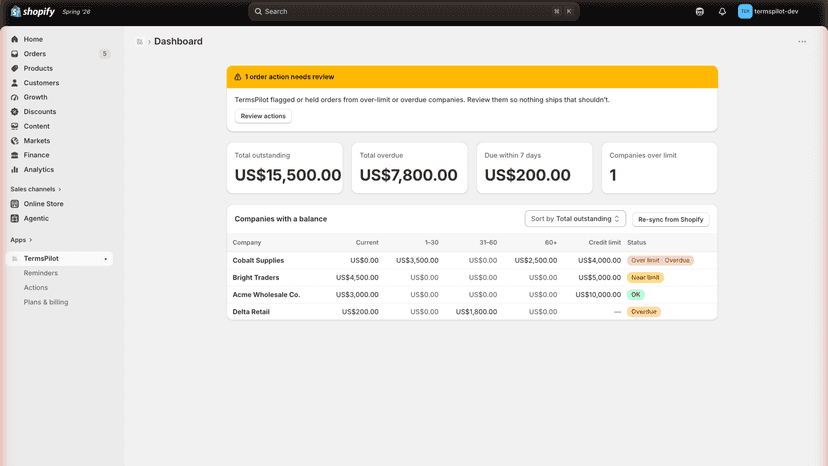Screen dimensions: 828x466
Task: Click Re-sync from Shopify button
Action: point(671,219)
